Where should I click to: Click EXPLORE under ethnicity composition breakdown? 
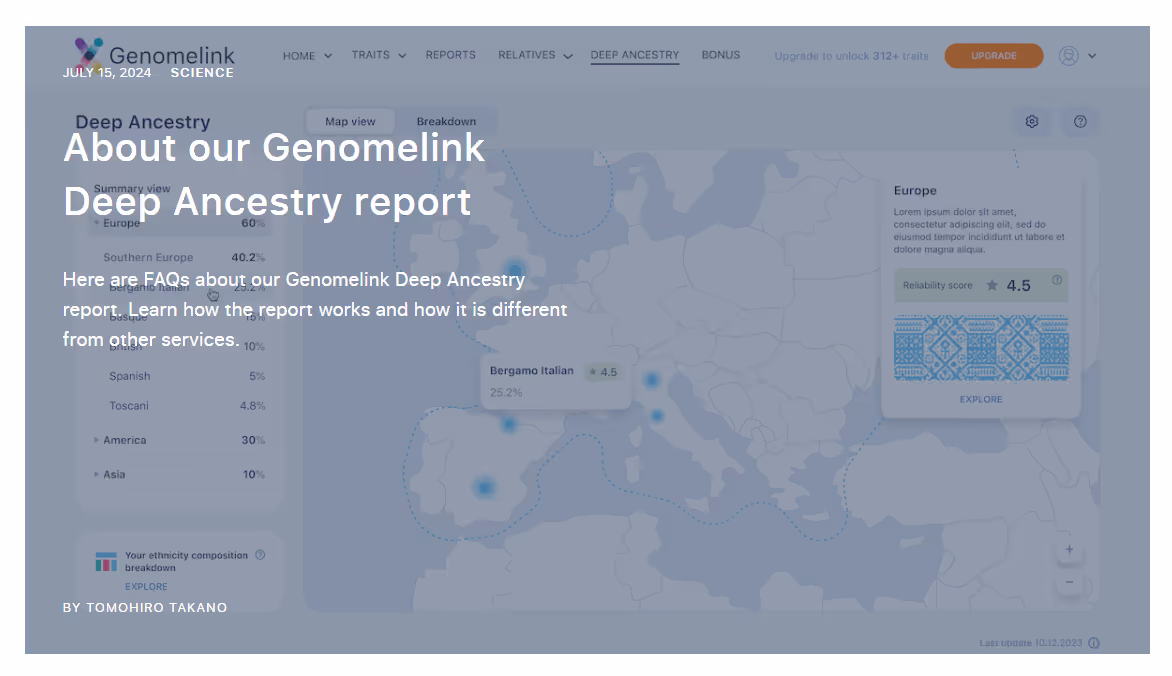(146, 587)
